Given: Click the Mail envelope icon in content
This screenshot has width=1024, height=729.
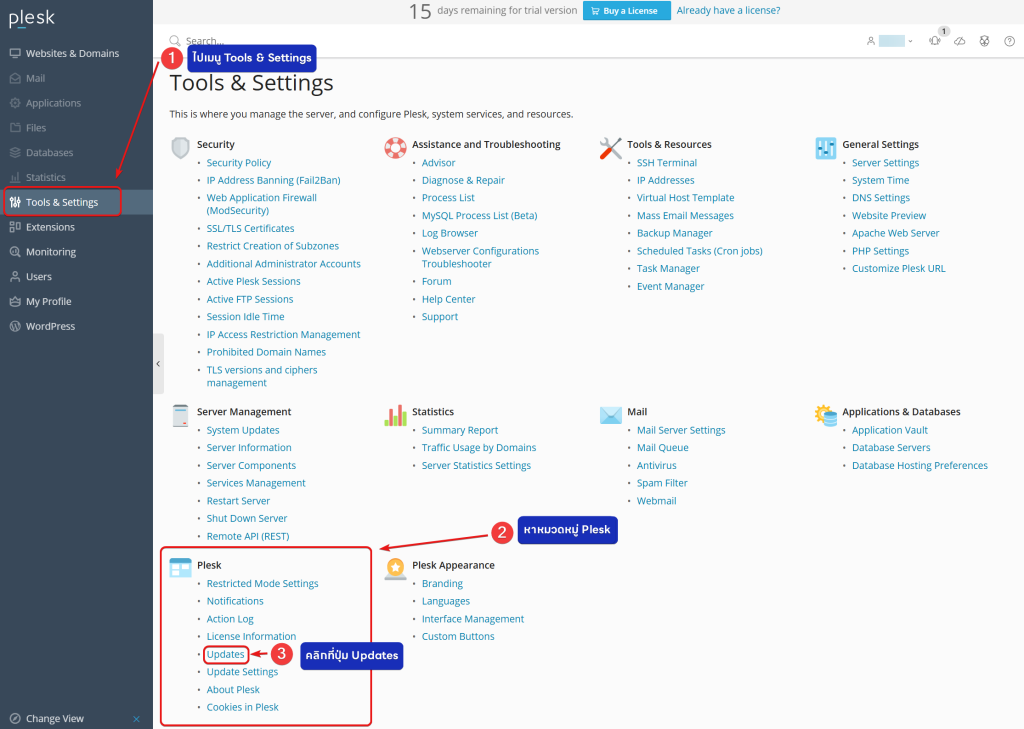Looking at the screenshot, I should tap(610, 415).
